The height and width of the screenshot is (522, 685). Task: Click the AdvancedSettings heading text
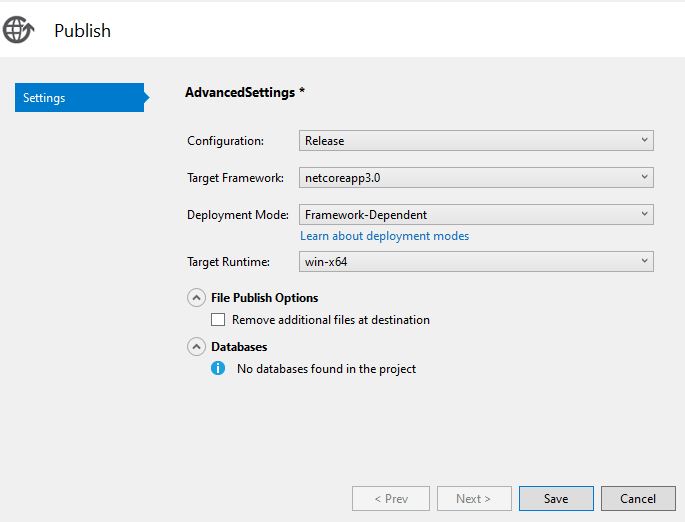240,93
